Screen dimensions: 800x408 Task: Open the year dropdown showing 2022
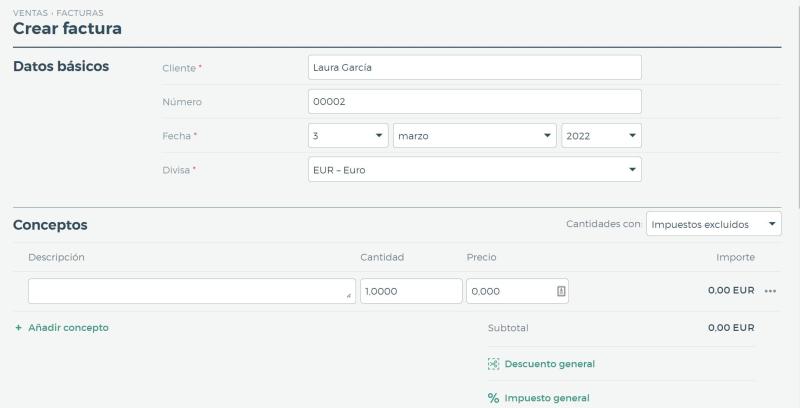coord(601,136)
